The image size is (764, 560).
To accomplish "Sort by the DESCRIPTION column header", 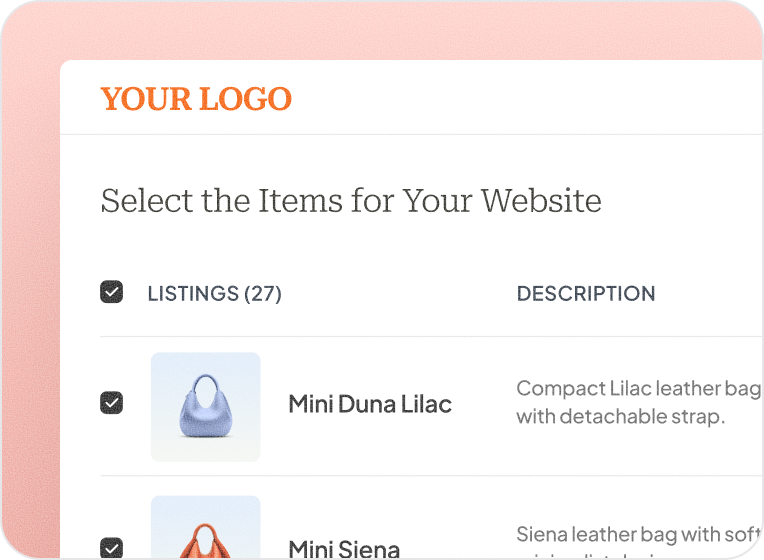I will [x=586, y=294].
